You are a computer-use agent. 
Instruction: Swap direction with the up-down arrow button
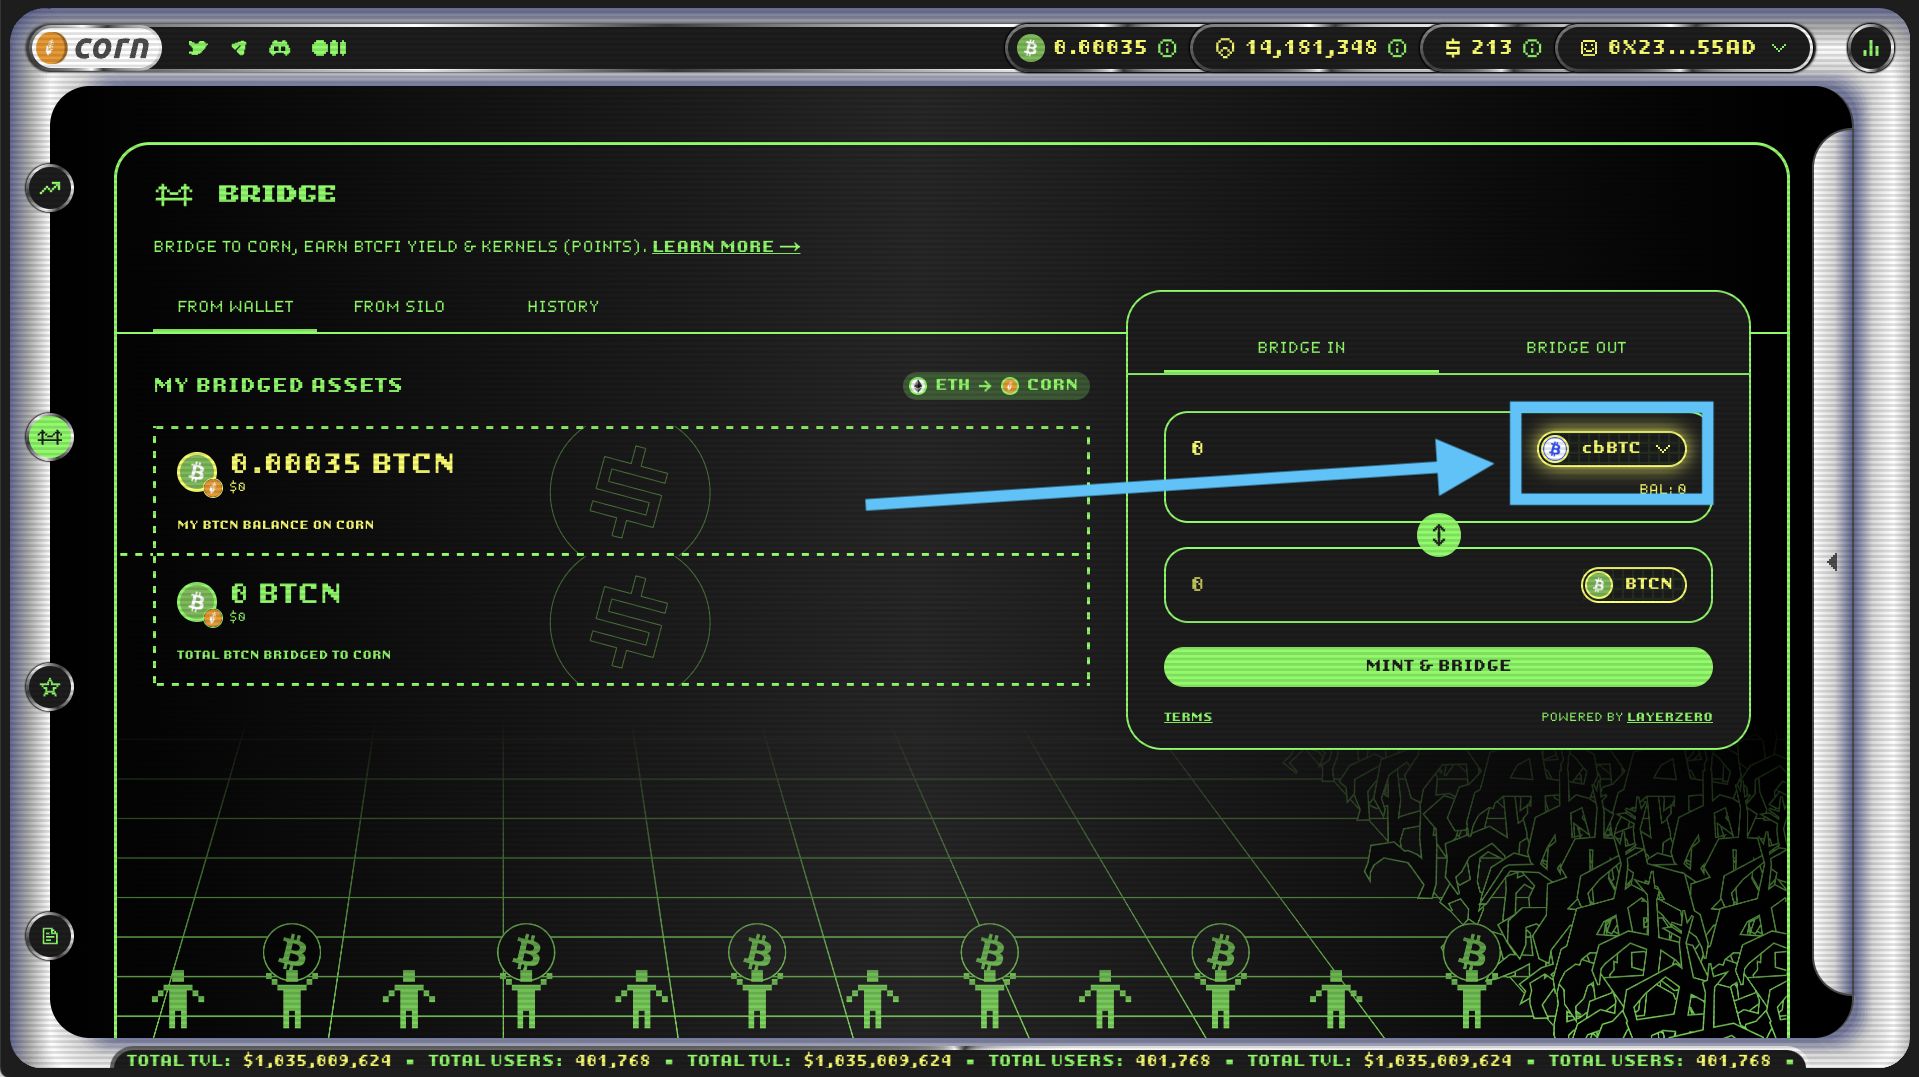point(1438,535)
